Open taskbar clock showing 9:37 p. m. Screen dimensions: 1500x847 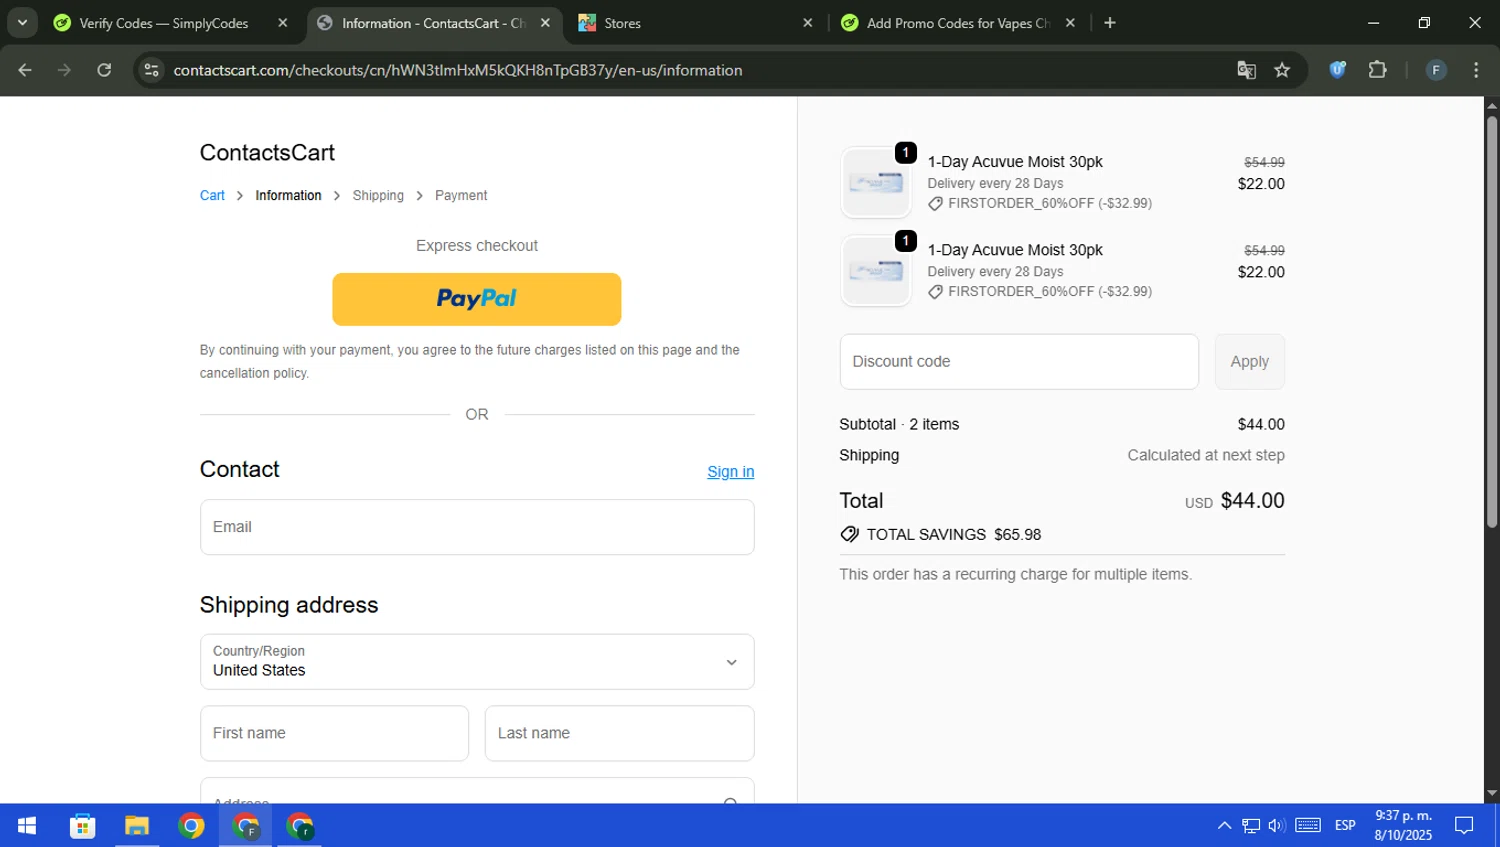click(x=1403, y=825)
